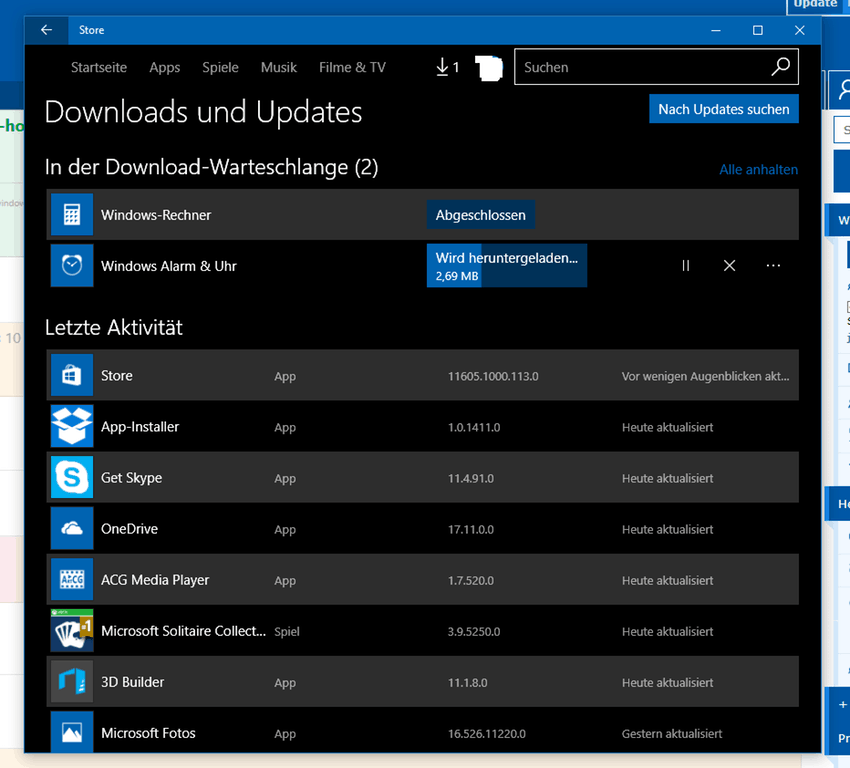Click the Gestern aktualisiert status text
This screenshot has width=850, height=768.
[x=672, y=734]
